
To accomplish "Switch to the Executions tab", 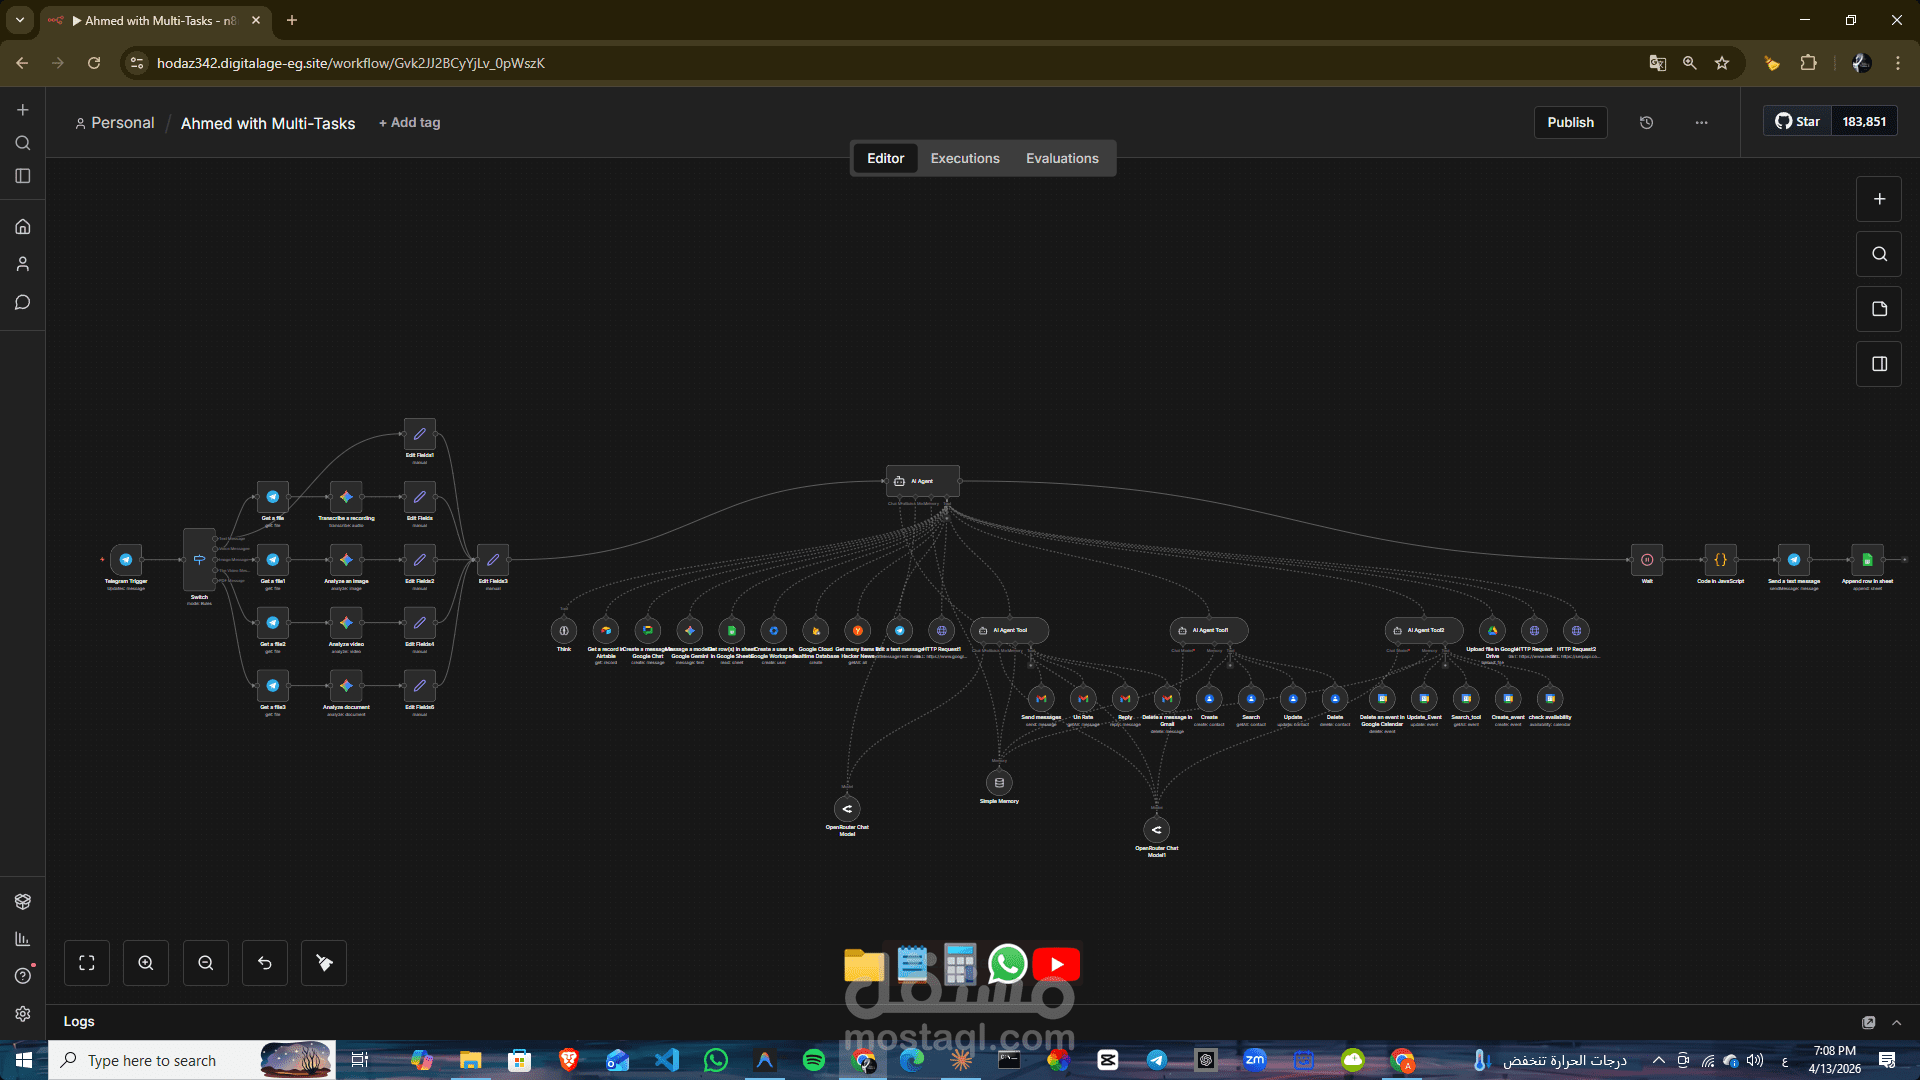I will point(964,158).
